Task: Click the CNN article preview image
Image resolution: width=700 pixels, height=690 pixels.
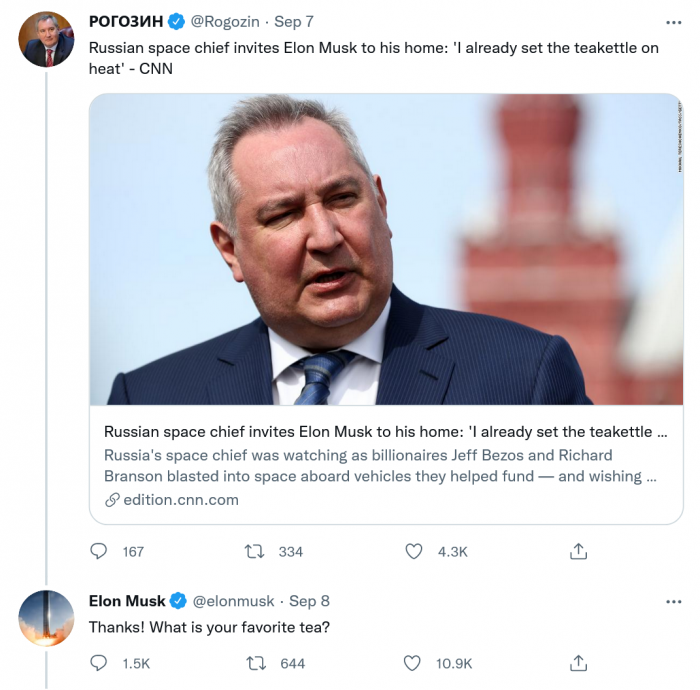Action: 386,250
